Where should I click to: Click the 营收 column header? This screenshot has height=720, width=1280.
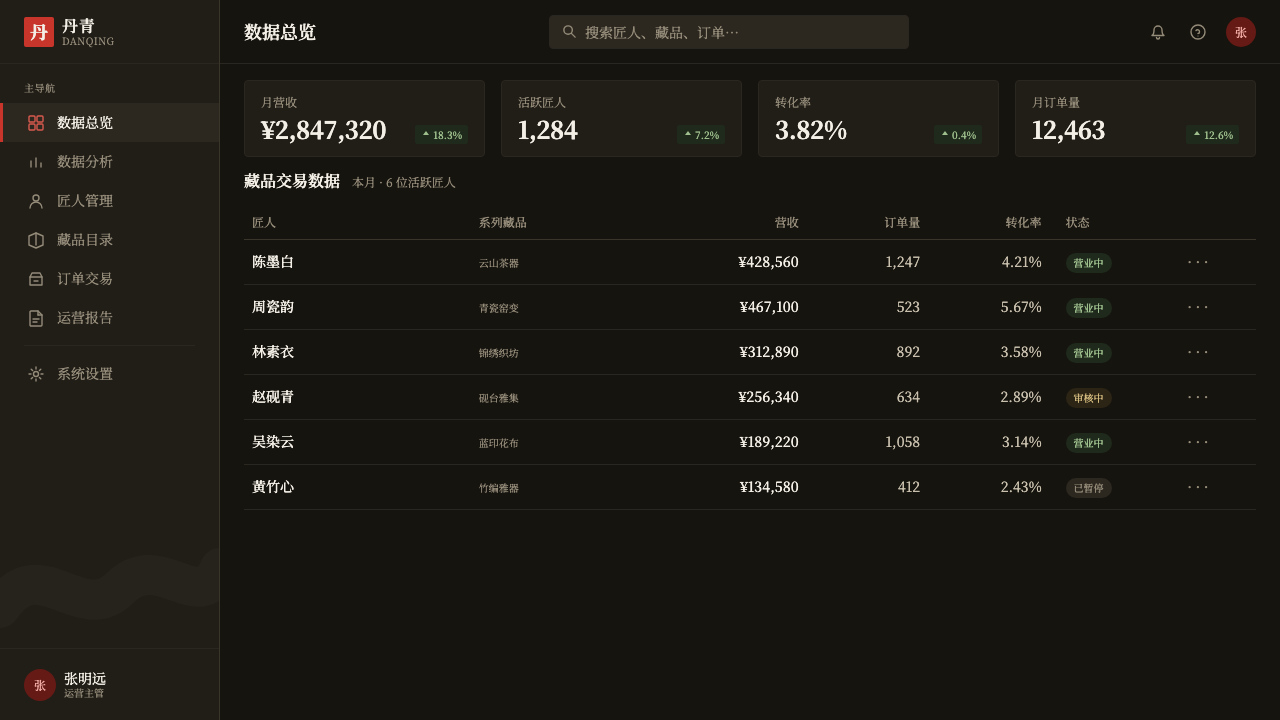787,223
